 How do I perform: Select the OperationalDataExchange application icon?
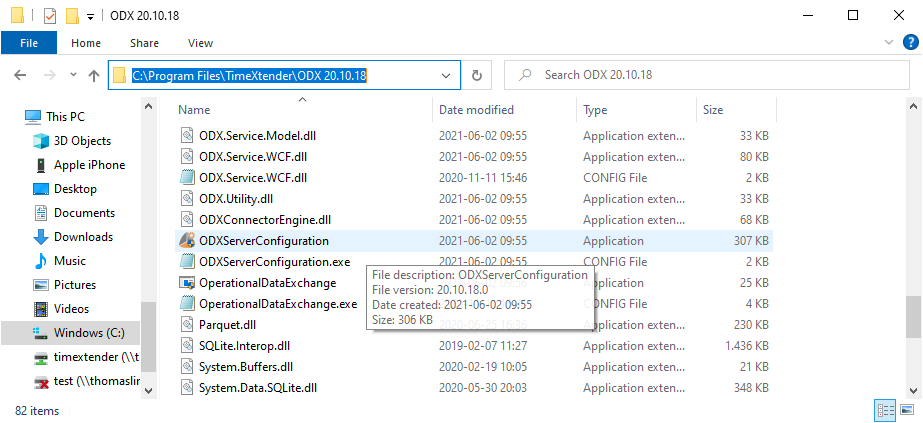click(187, 283)
